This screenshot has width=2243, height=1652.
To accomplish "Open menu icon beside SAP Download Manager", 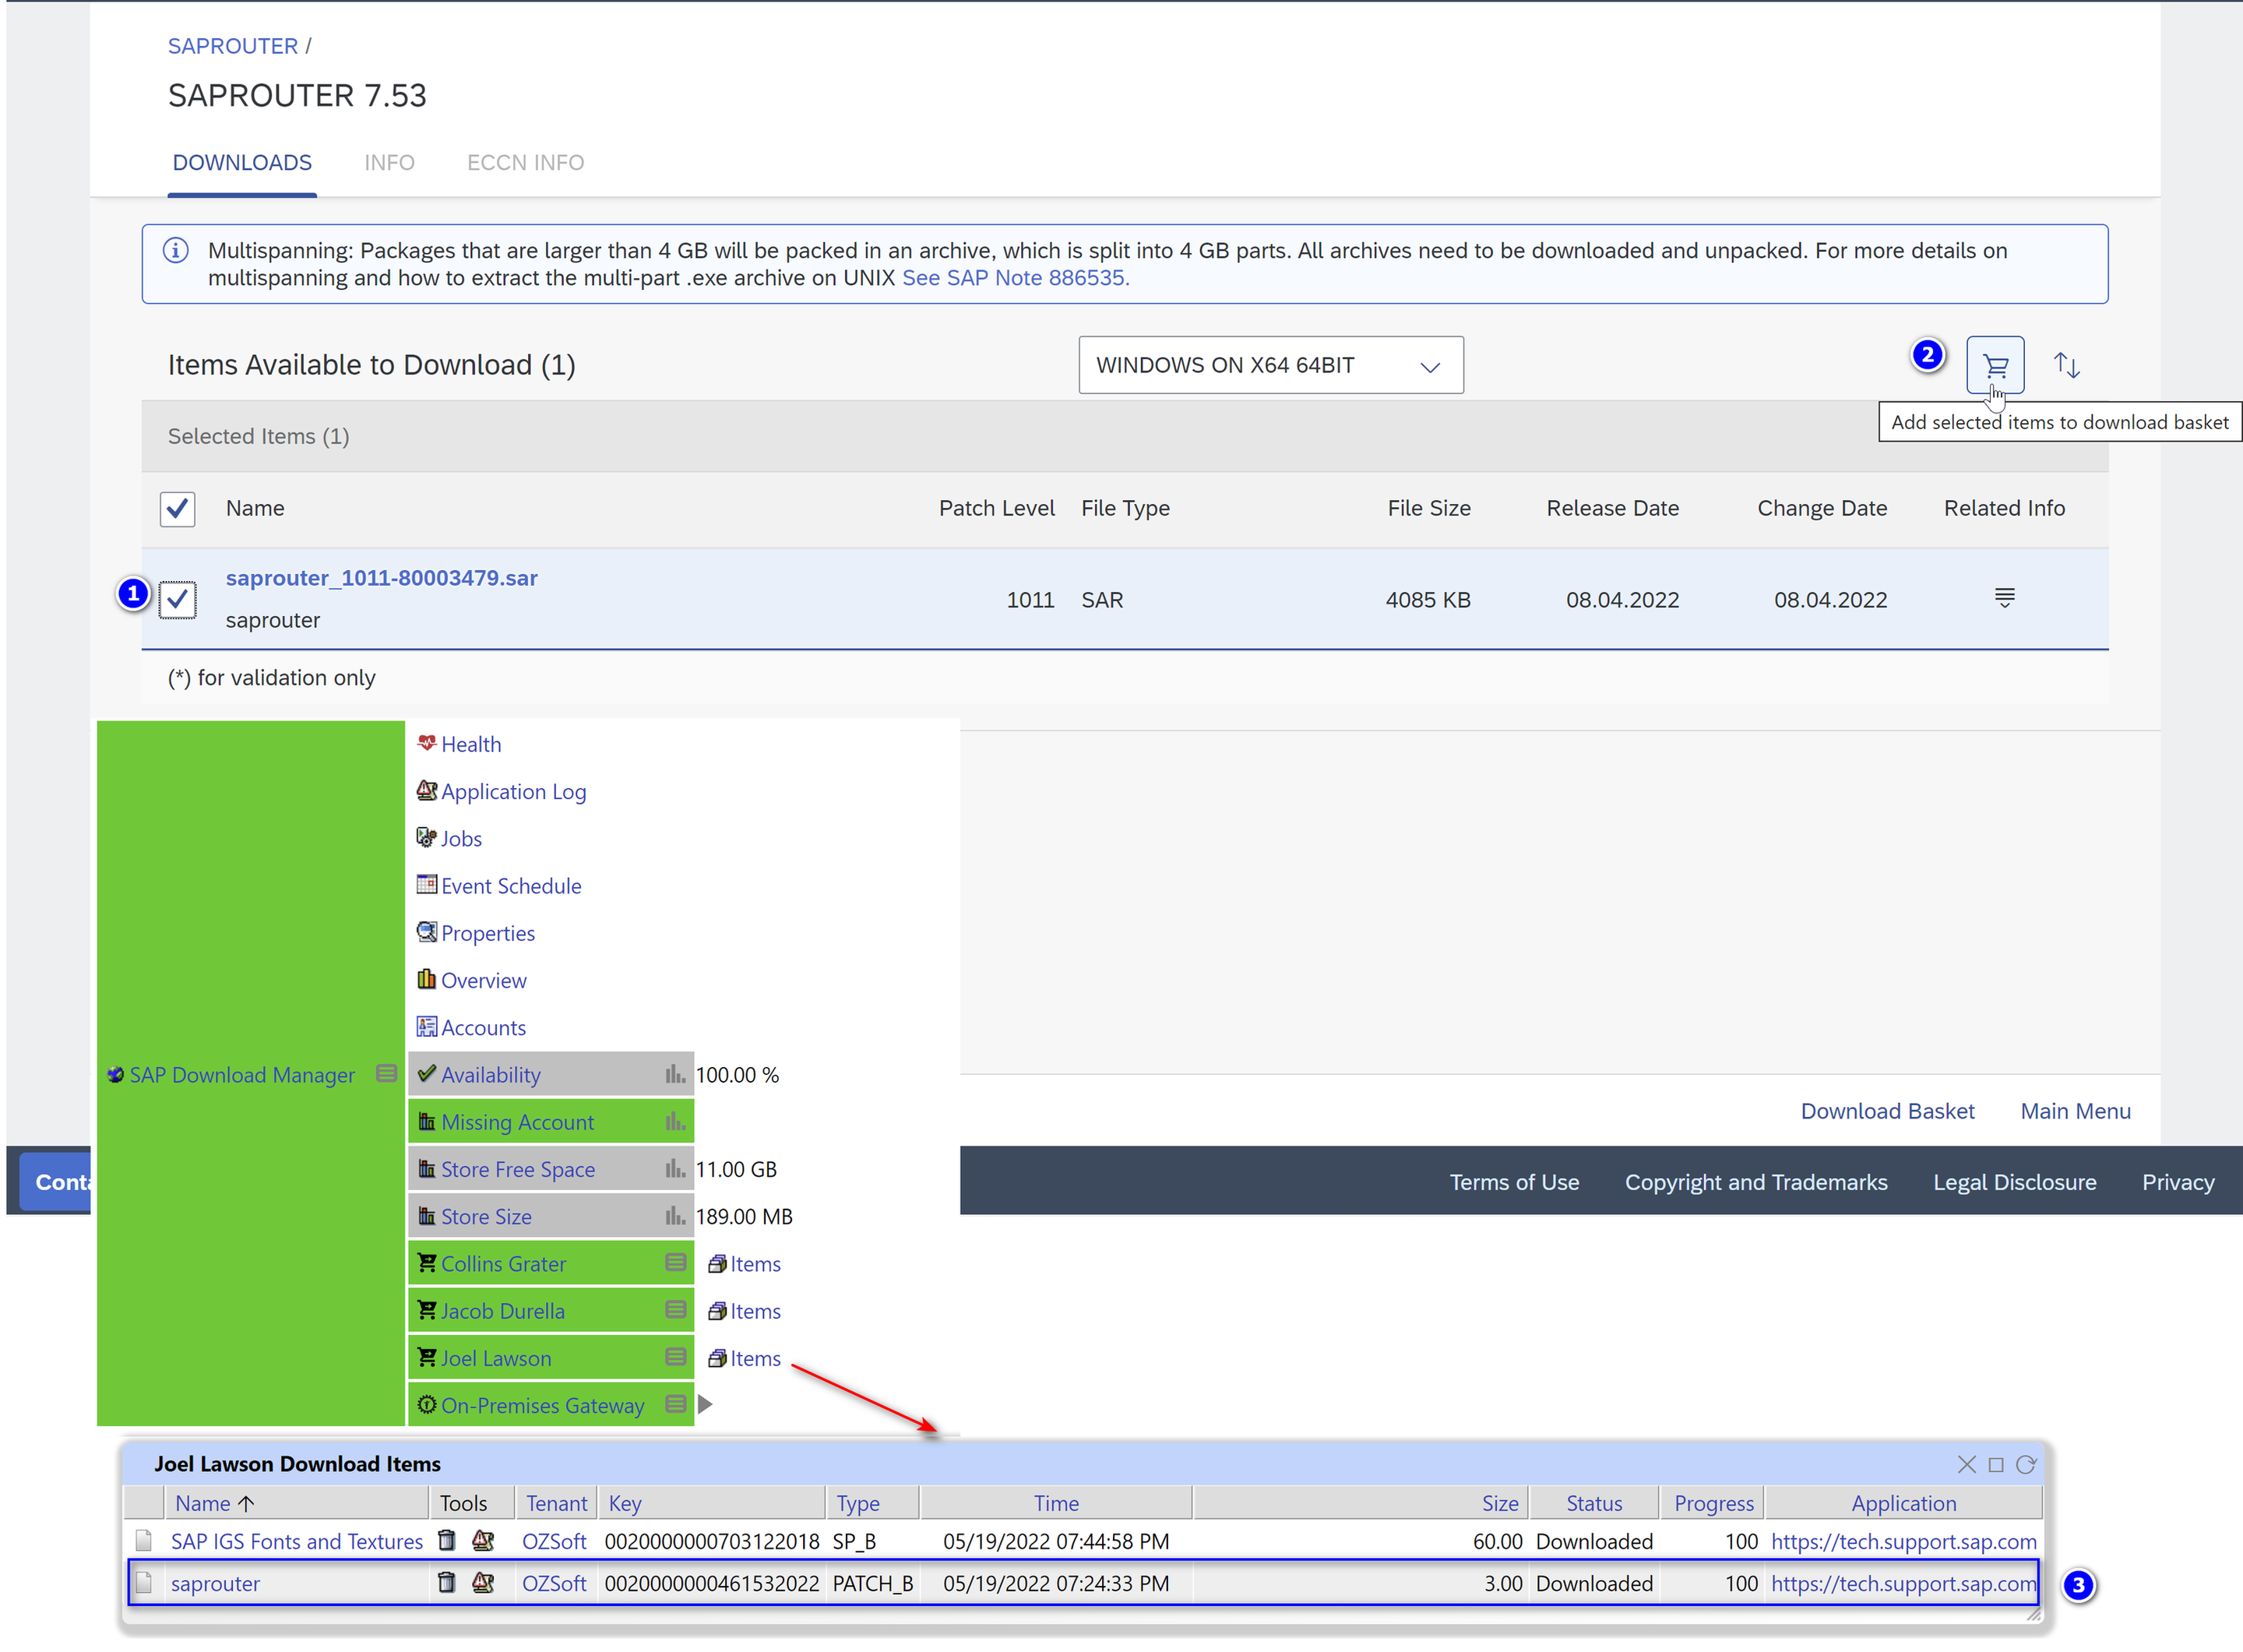I will point(386,1074).
